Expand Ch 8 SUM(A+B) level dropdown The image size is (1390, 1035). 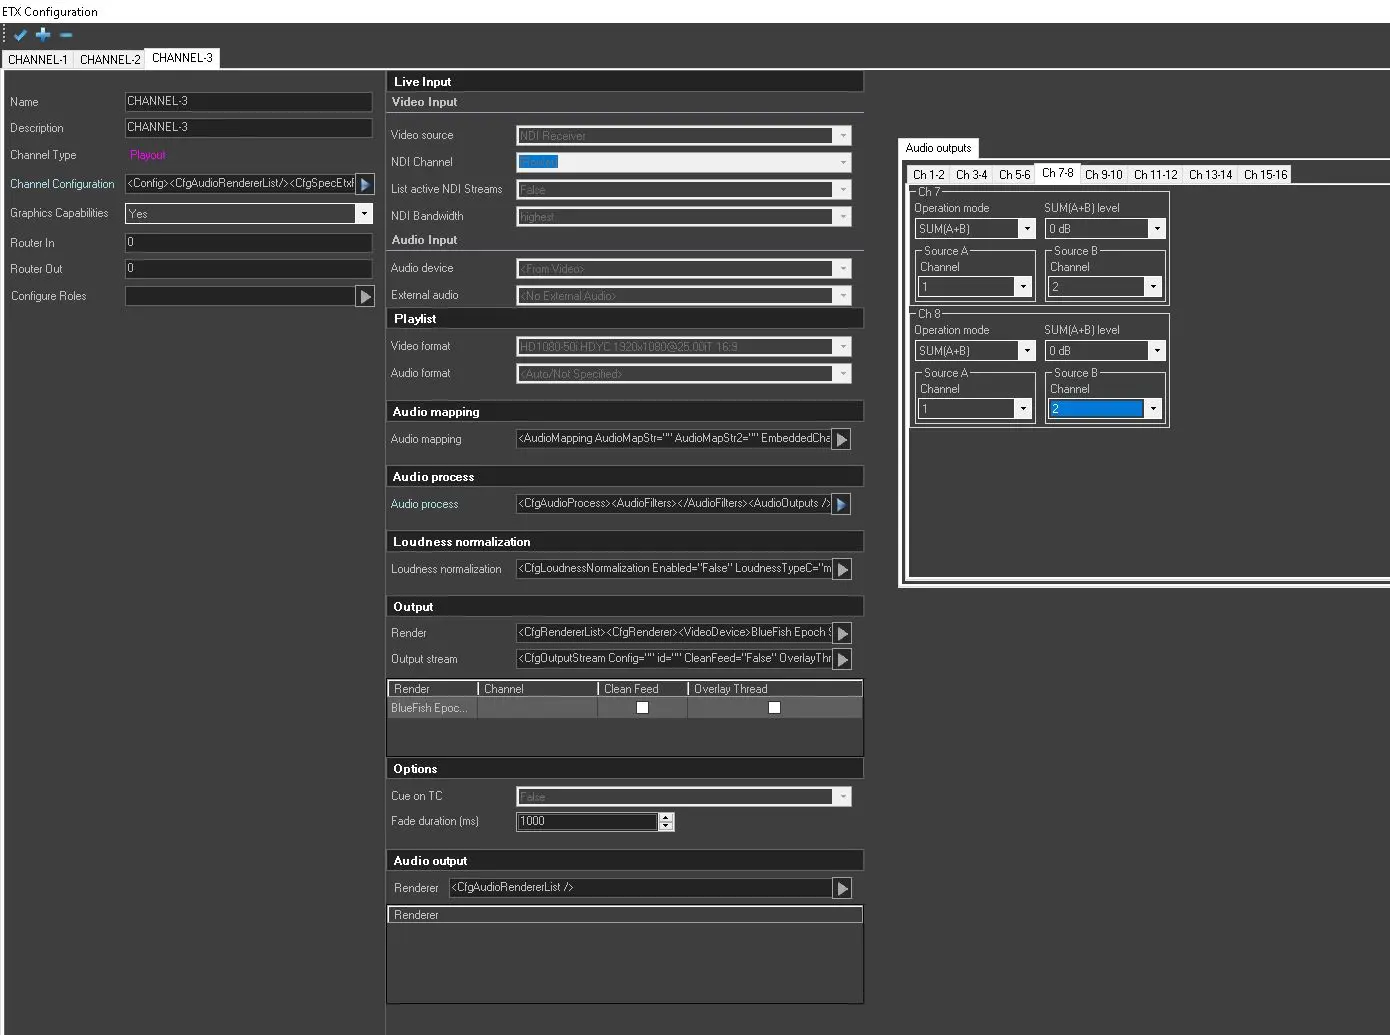tap(1157, 351)
